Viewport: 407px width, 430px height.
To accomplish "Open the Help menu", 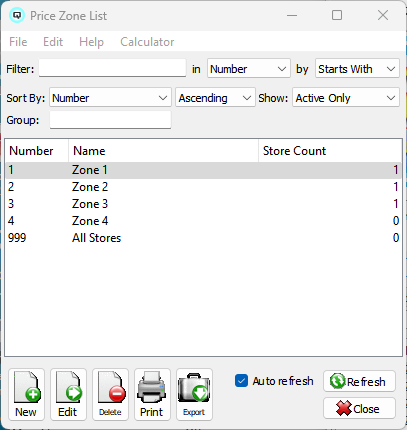I will tap(91, 42).
